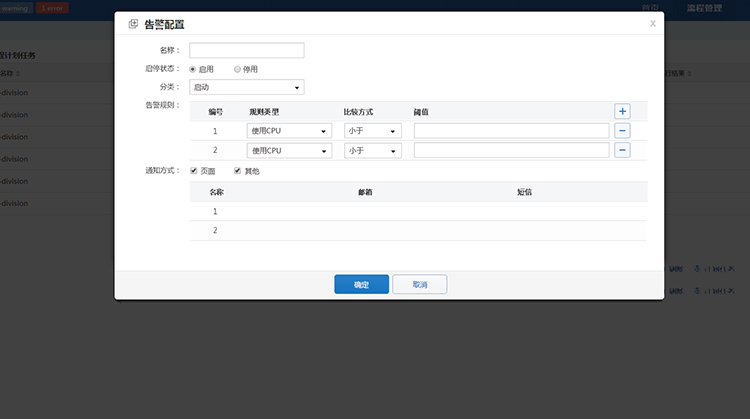The height and width of the screenshot is (419, 750).
Task: Click the threshold input in rule row 1
Action: tap(511, 131)
